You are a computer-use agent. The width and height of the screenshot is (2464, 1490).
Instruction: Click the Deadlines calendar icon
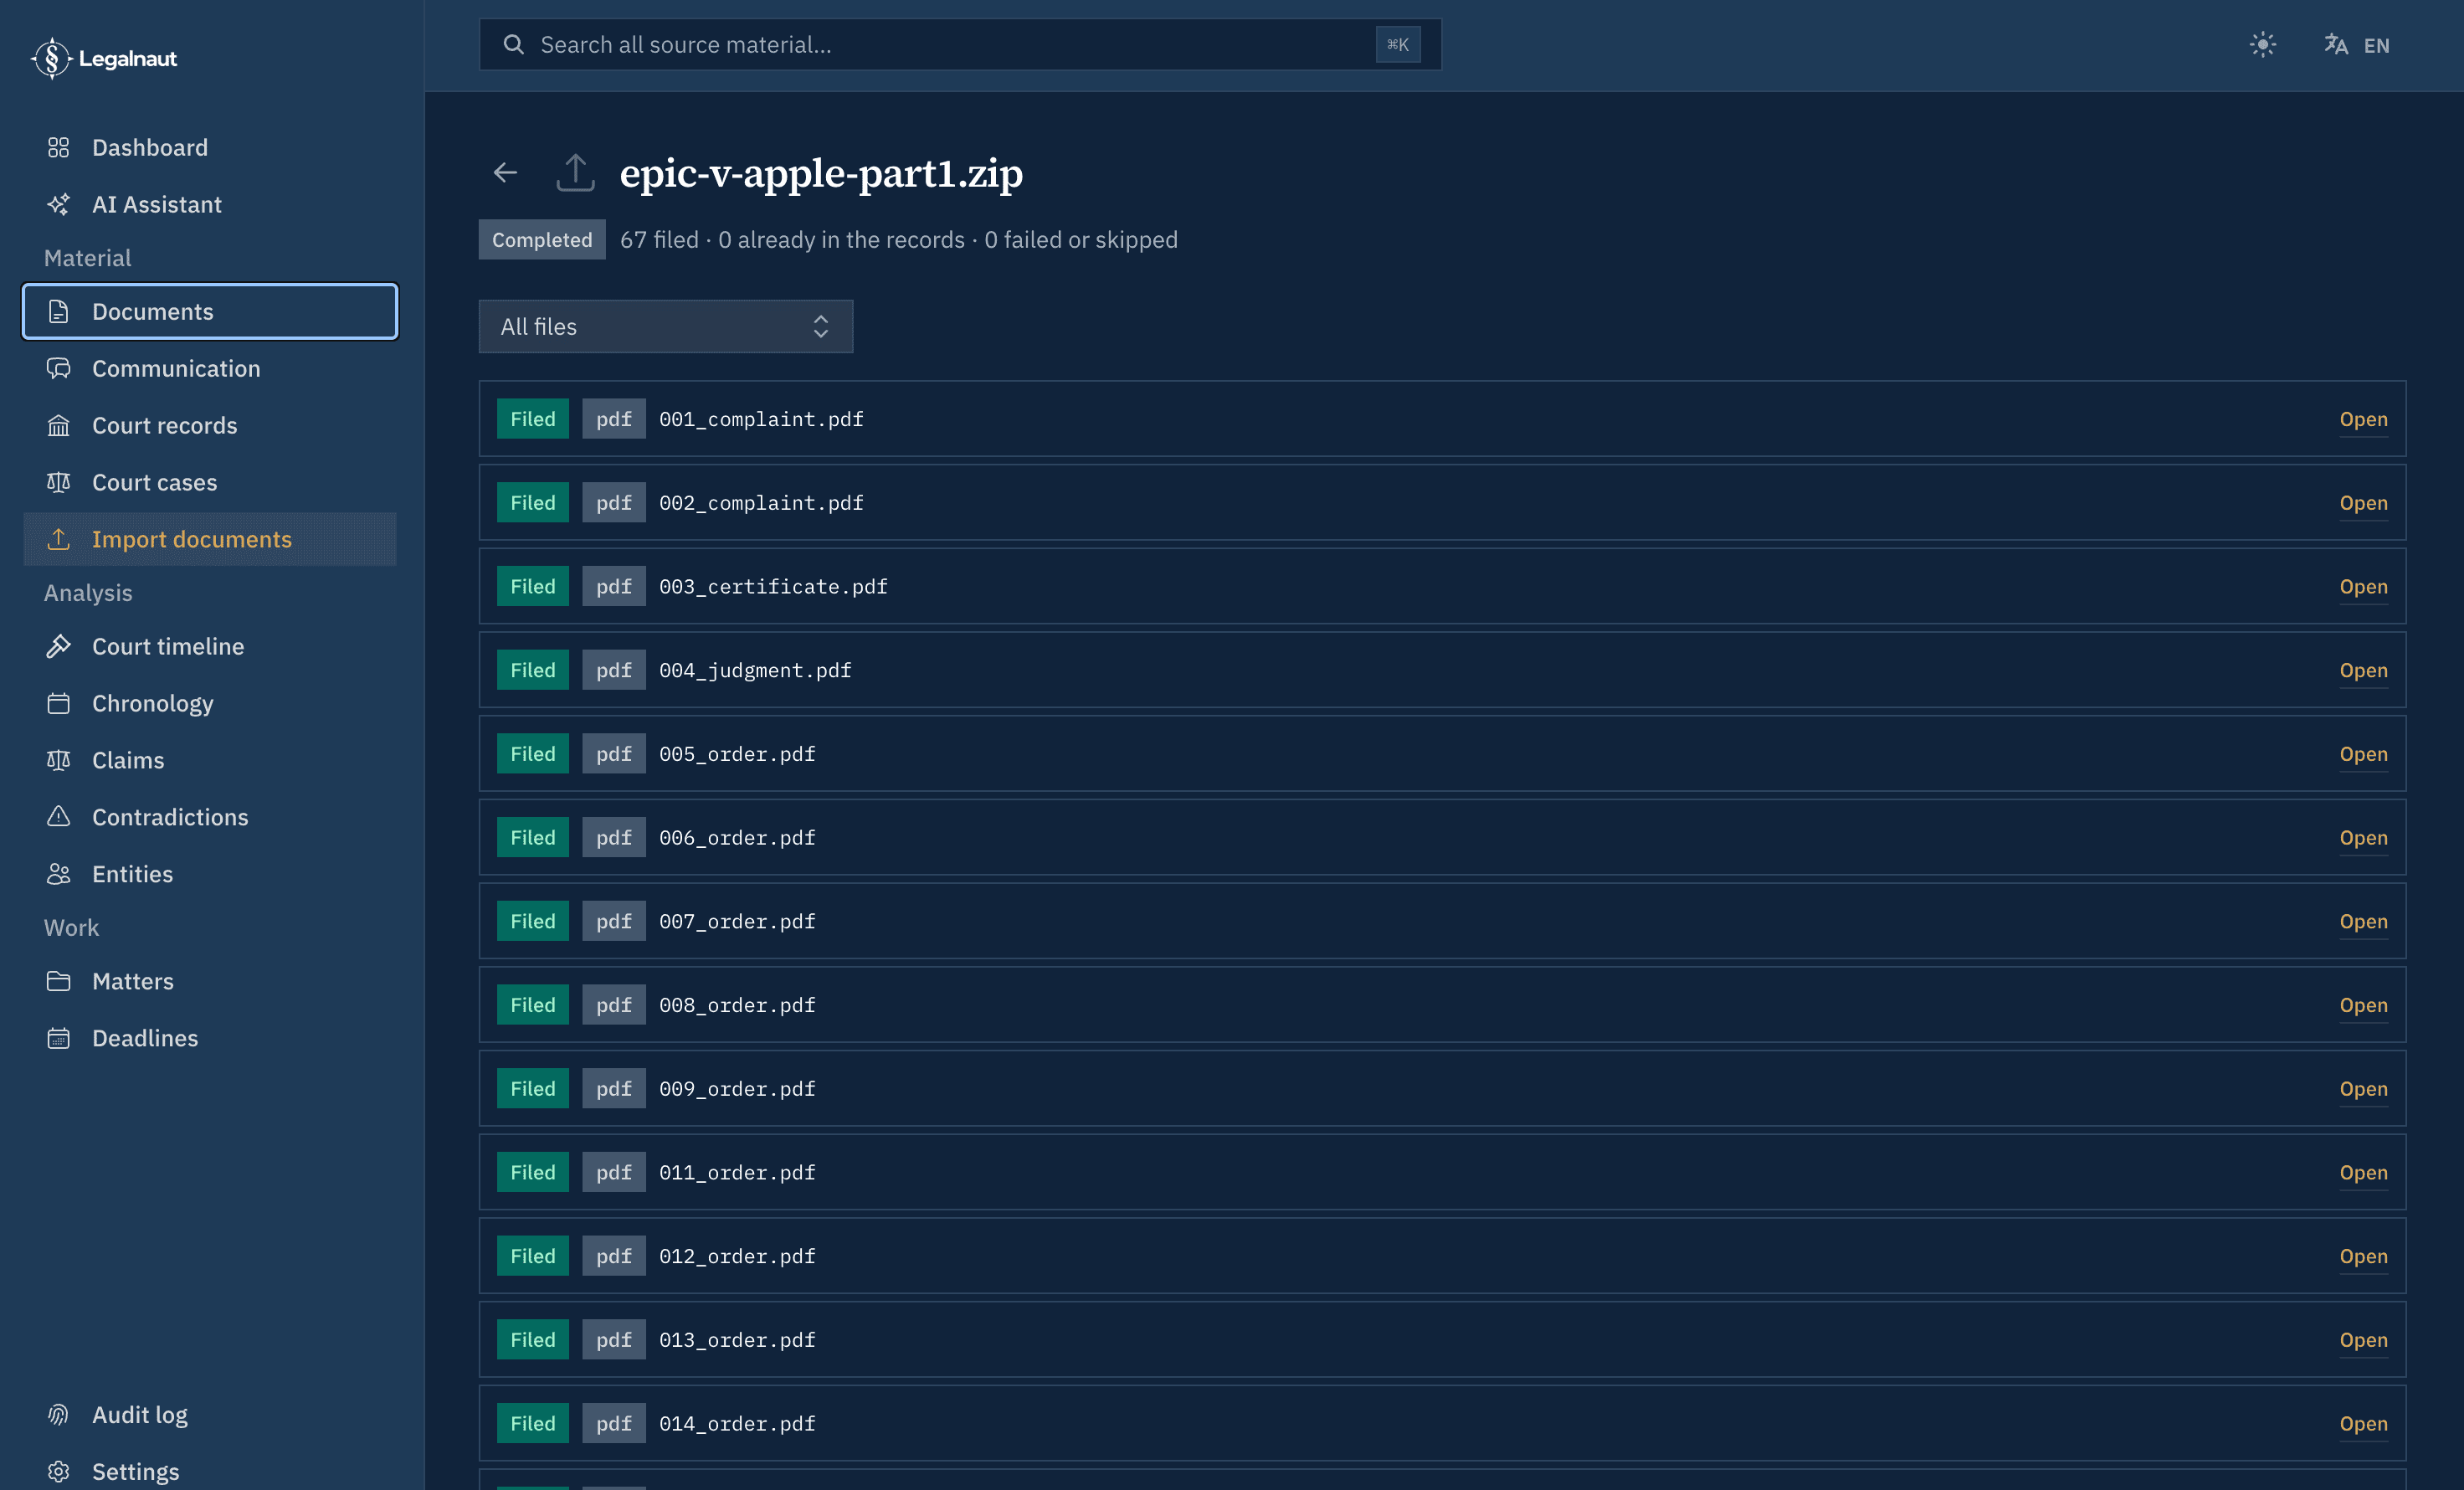click(x=58, y=1038)
